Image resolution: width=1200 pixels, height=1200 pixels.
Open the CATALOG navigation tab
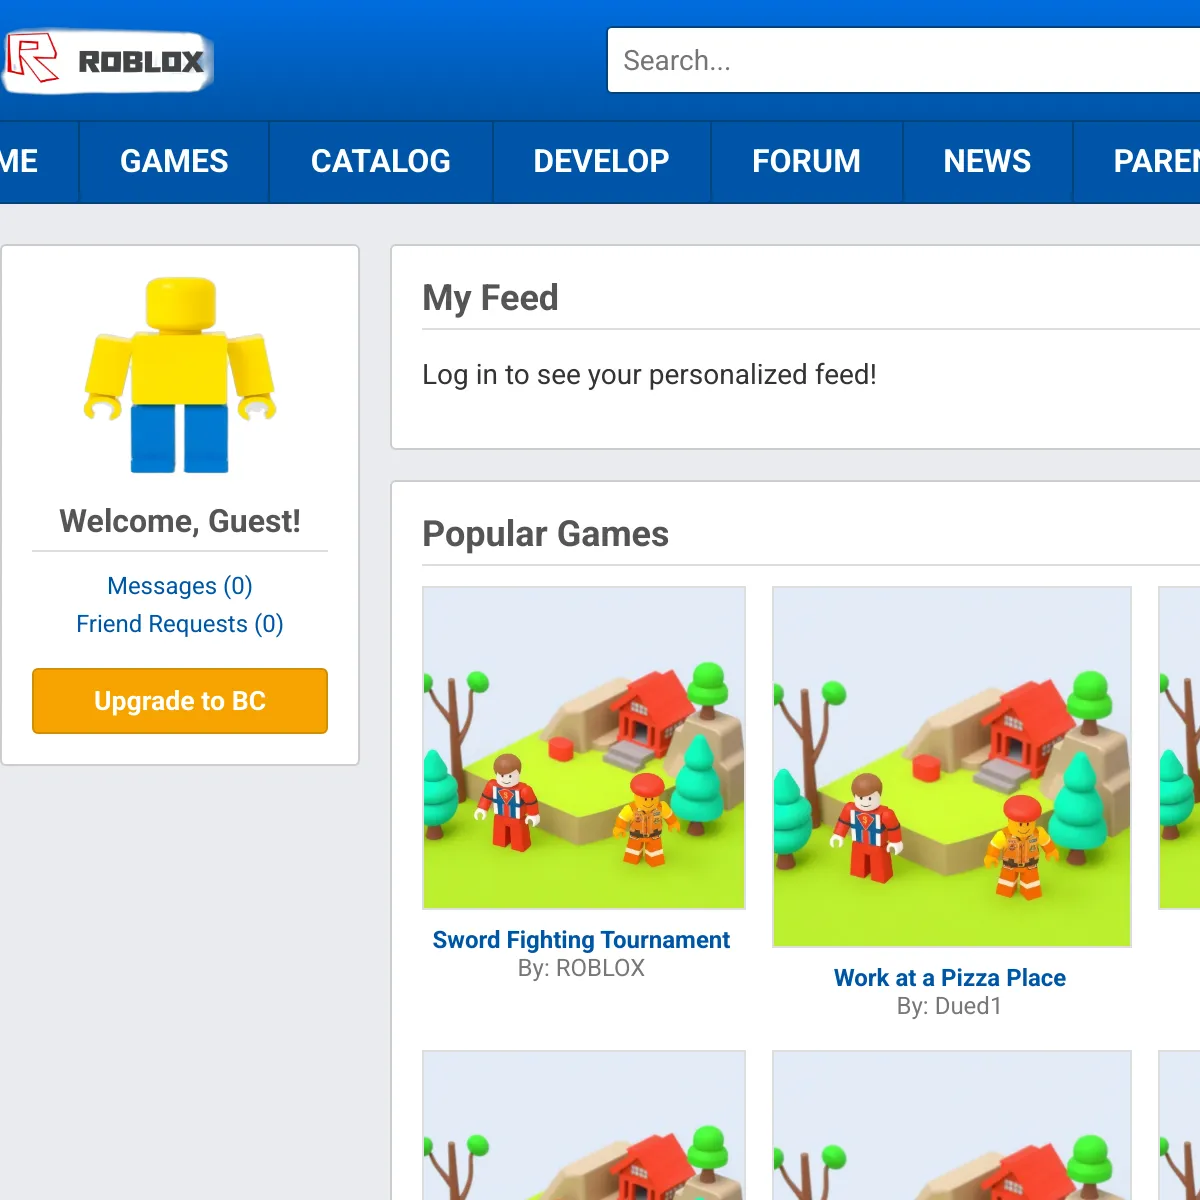point(381,162)
